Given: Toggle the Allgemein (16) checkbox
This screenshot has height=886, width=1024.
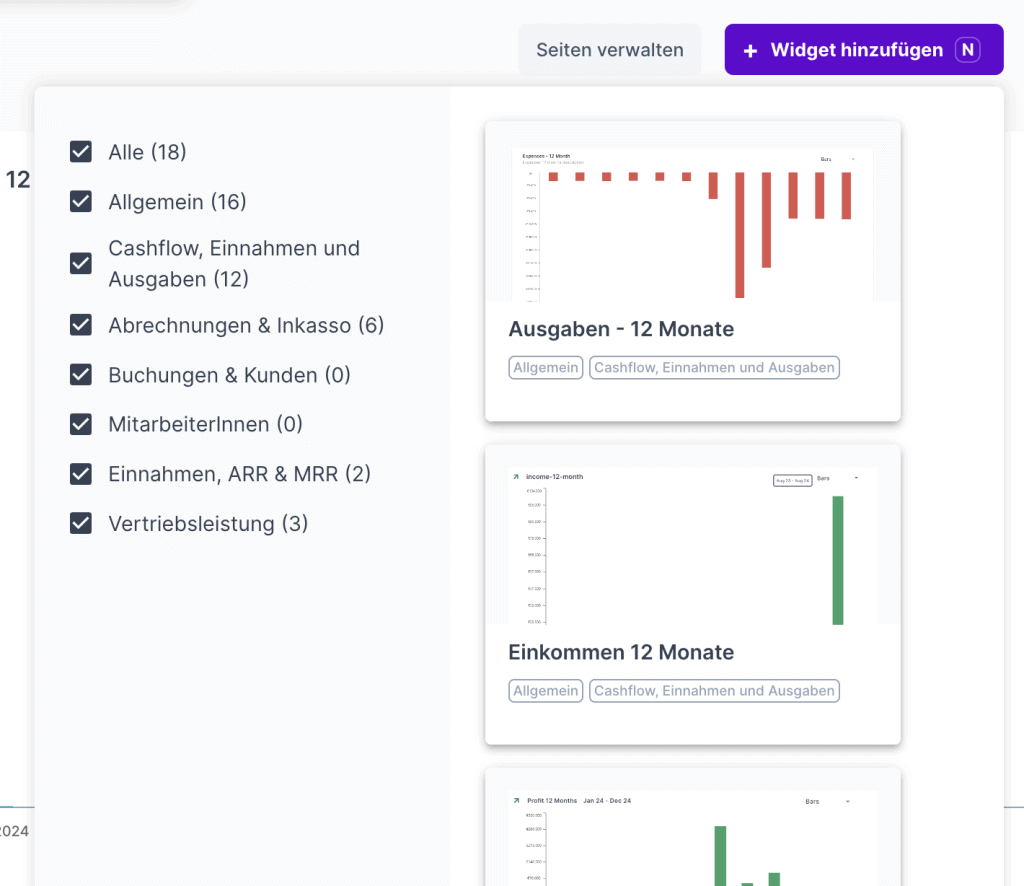Looking at the screenshot, I should pyautogui.click(x=81, y=202).
